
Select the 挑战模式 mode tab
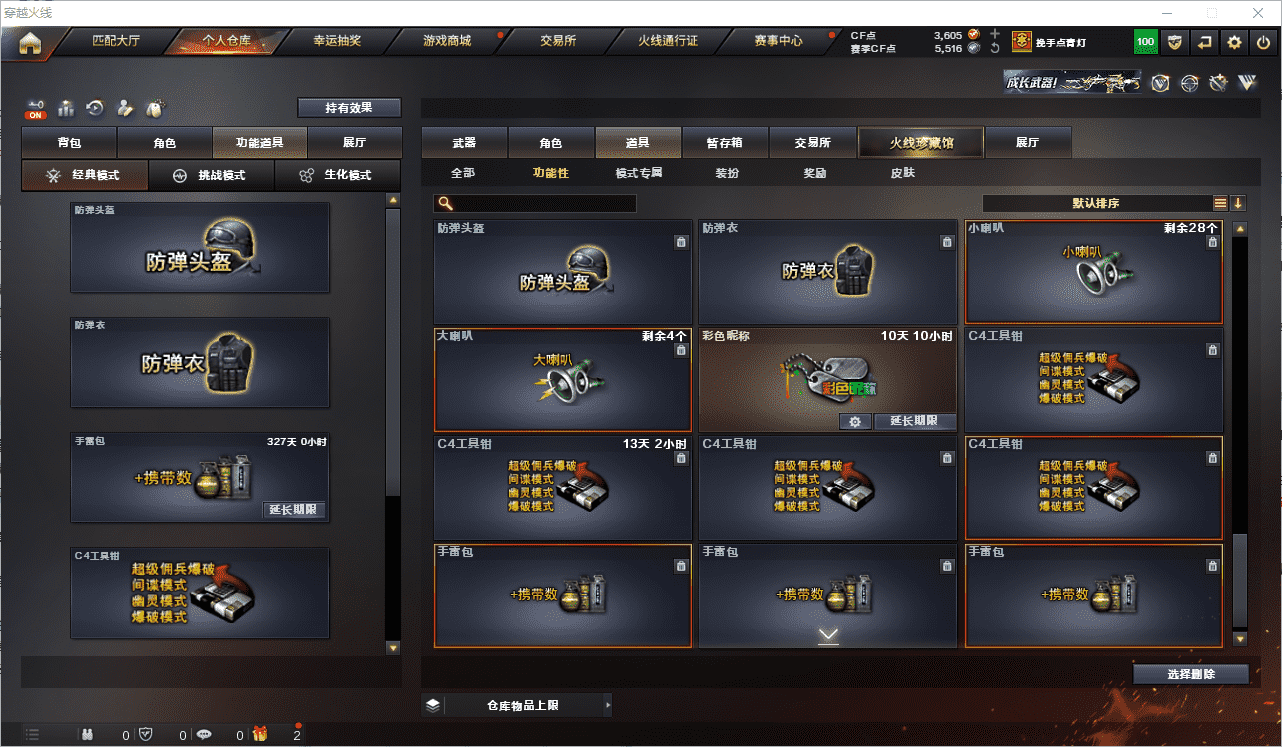[211, 175]
